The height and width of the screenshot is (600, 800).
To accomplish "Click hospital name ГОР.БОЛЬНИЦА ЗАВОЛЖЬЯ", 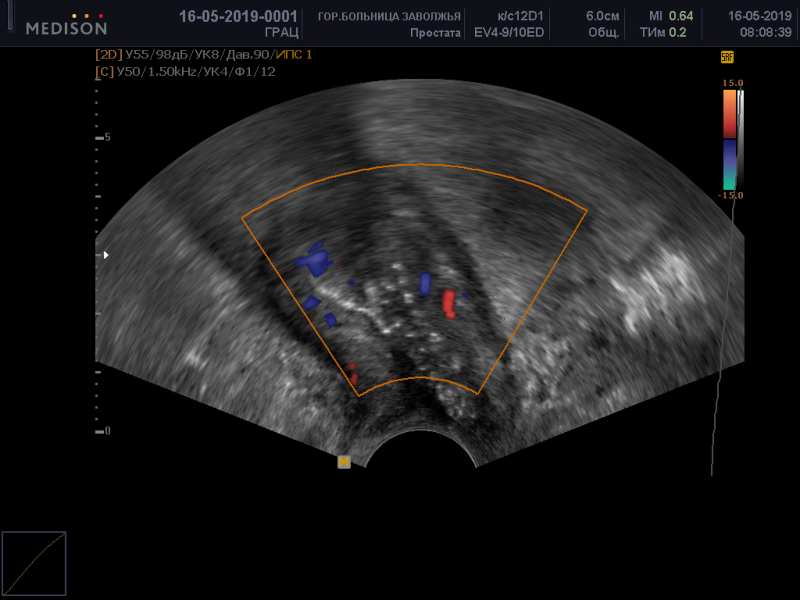I will tap(389, 17).
